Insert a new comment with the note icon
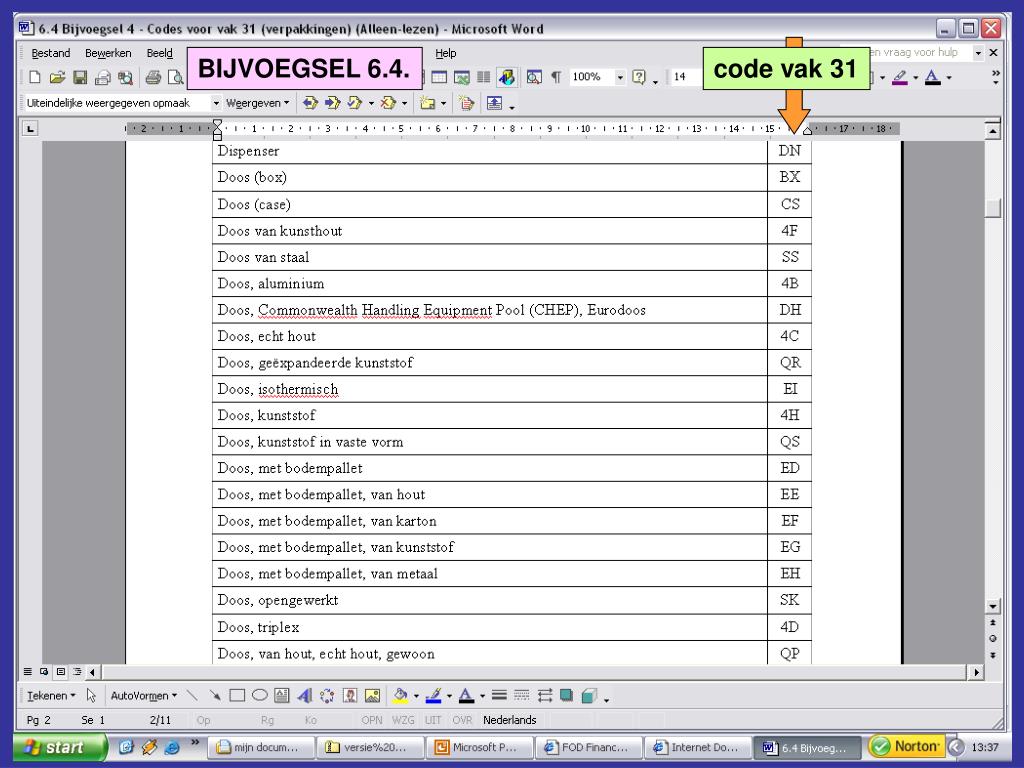Screen dimensions: 1024x768 (x=428, y=103)
